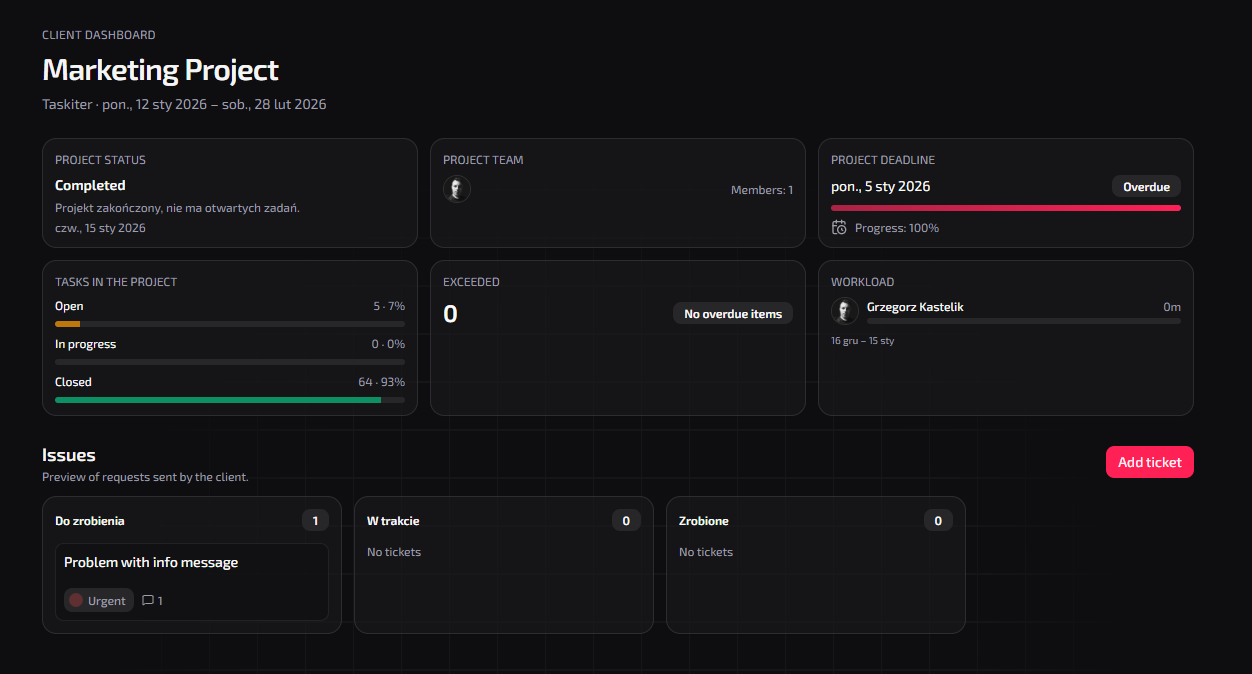Click the Urgent priority color dot
The width and height of the screenshot is (1252, 674).
pyautogui.click(x=78, y=600)
